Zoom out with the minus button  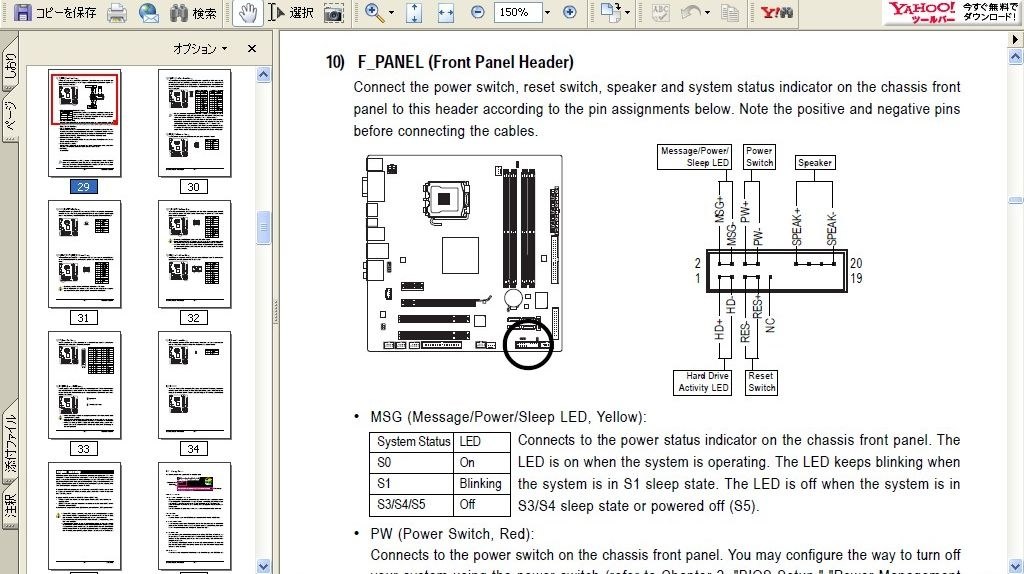pos(478,12)
